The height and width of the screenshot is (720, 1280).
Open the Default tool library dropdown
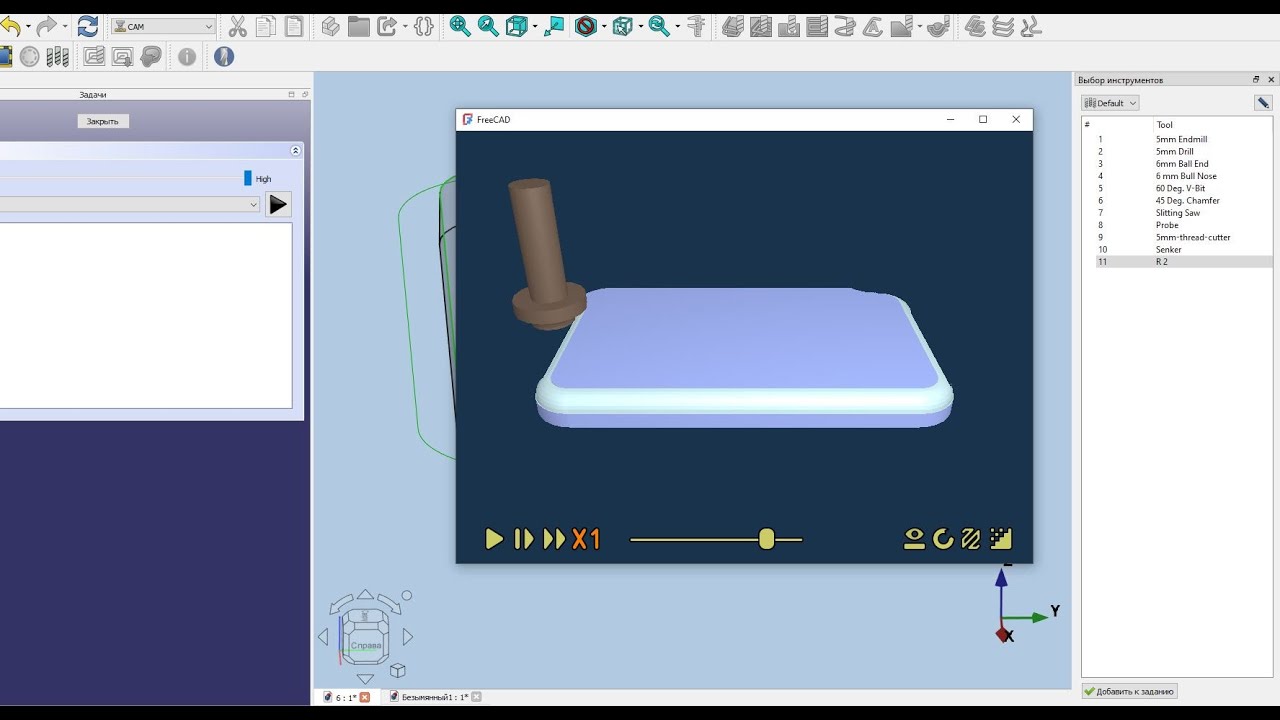pyautogui.click(x=1110, y=103)
